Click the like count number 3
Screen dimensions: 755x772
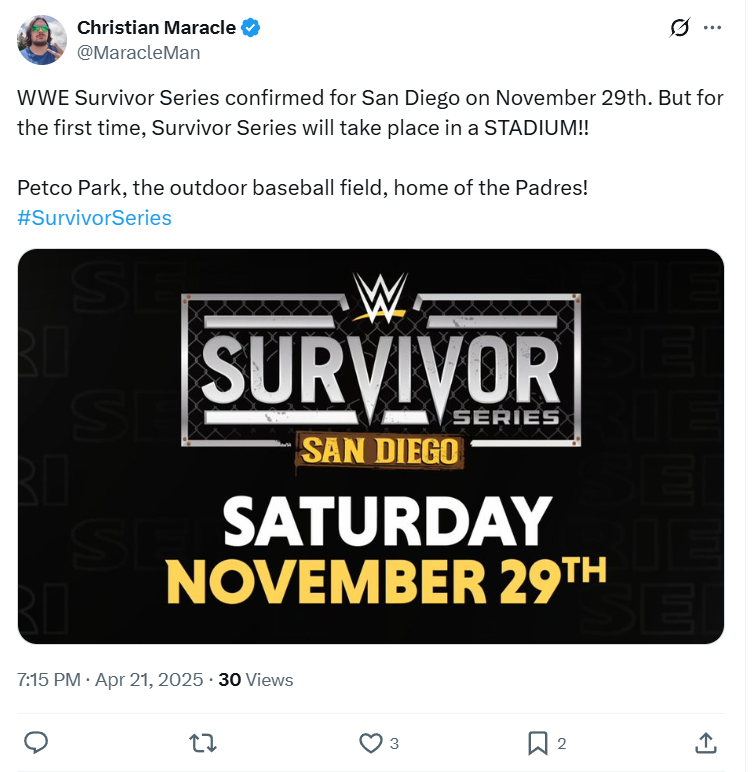pyautogui.click(x=394, y=743)
